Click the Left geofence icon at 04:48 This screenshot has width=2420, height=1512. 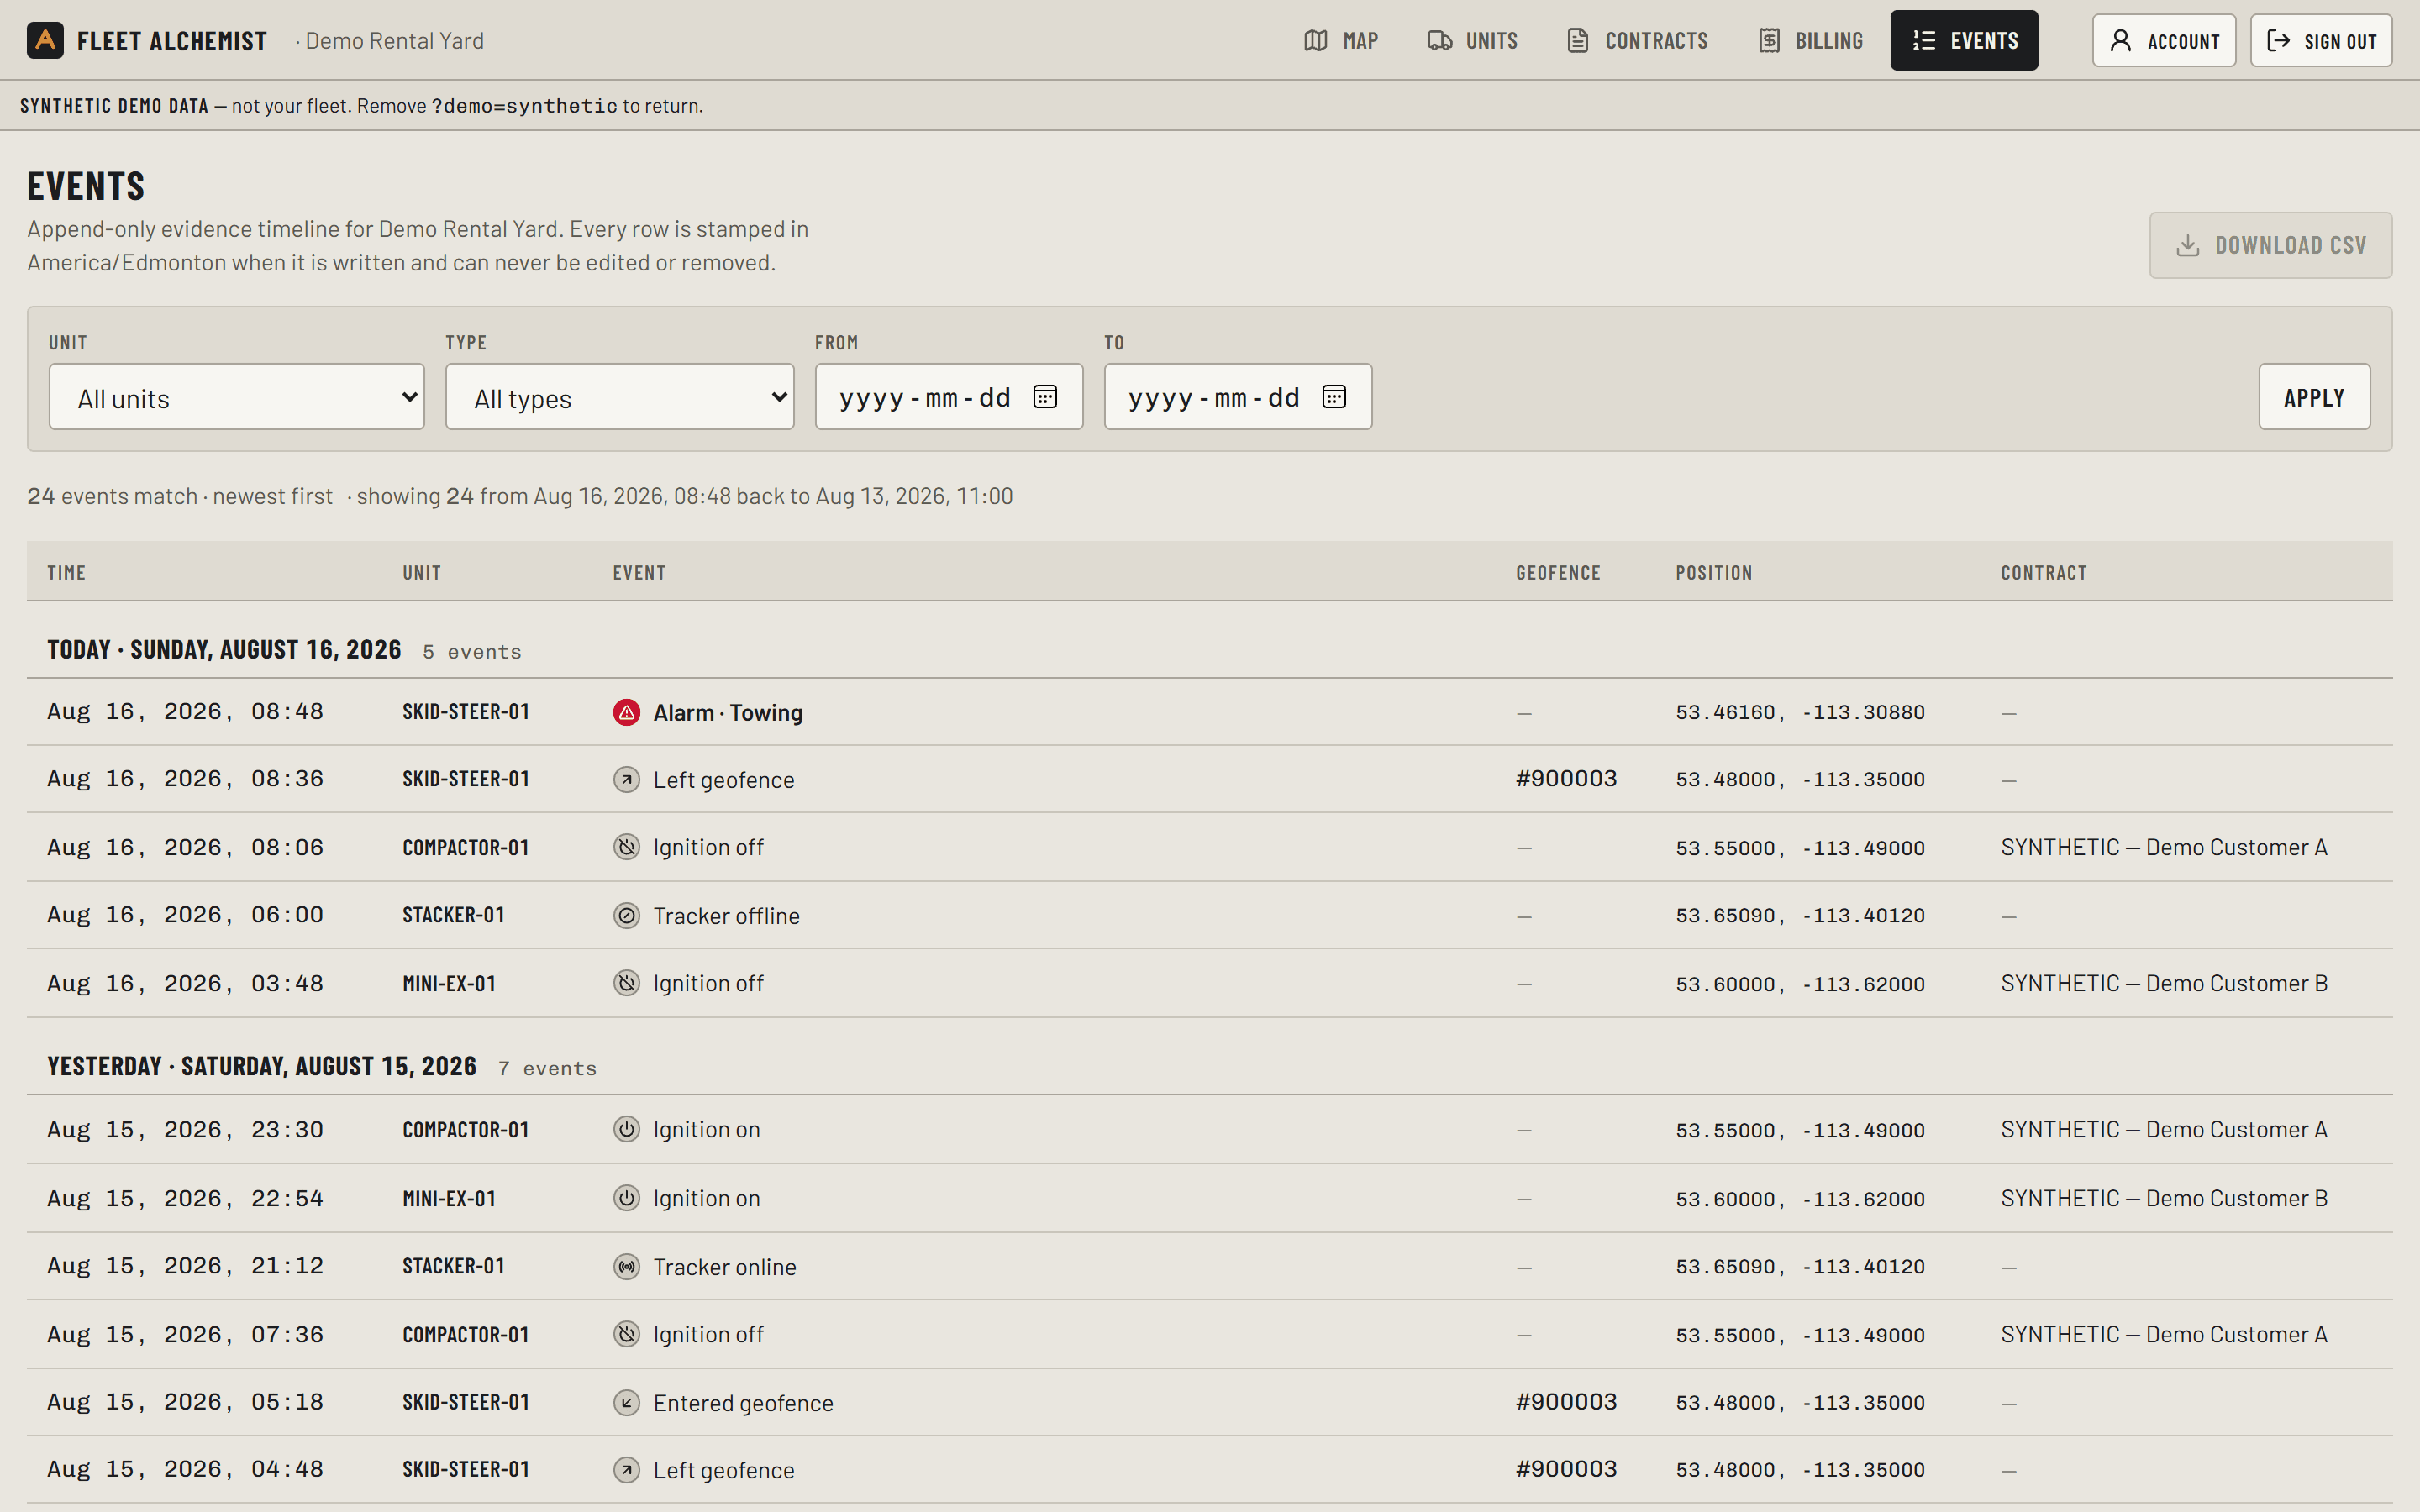[626, 1470]
